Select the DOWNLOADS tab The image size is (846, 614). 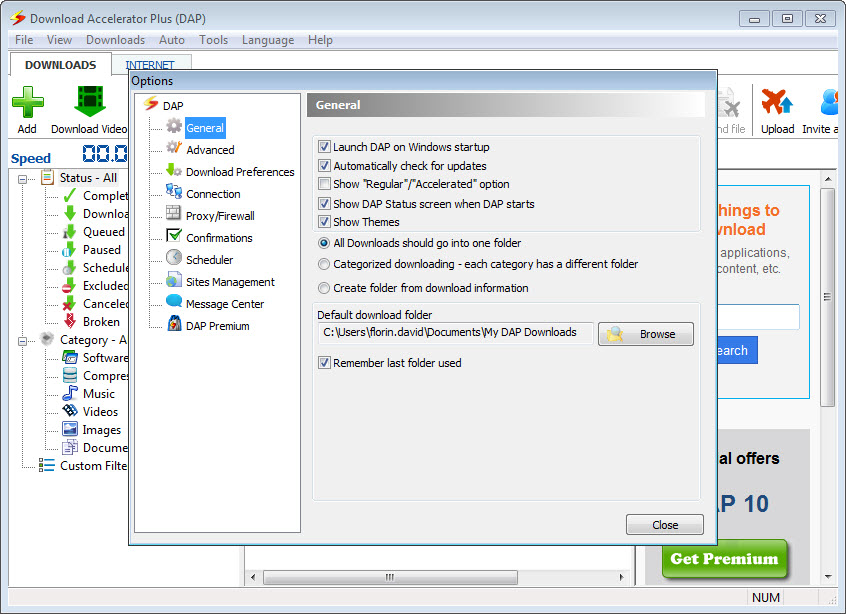point(60,65)
